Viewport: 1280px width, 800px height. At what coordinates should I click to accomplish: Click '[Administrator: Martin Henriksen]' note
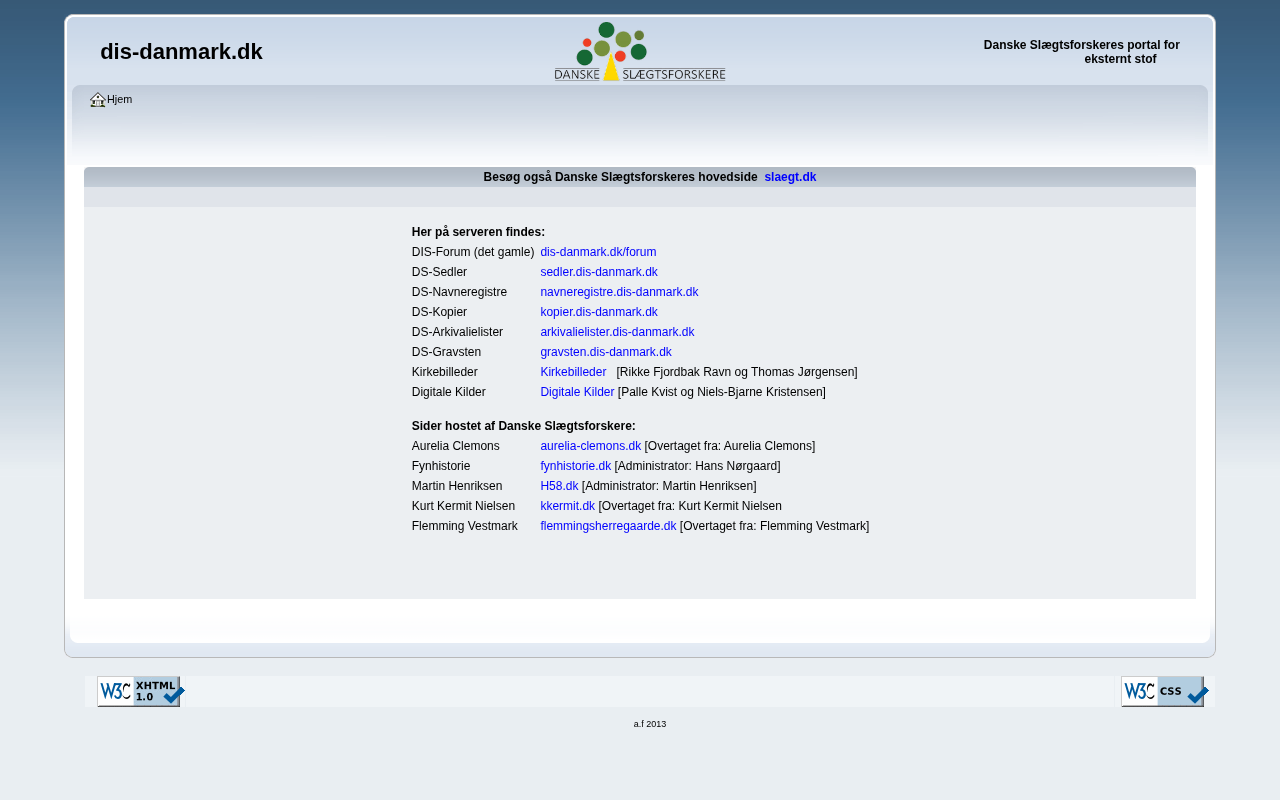pyautogui.click(x=669, y=486)
